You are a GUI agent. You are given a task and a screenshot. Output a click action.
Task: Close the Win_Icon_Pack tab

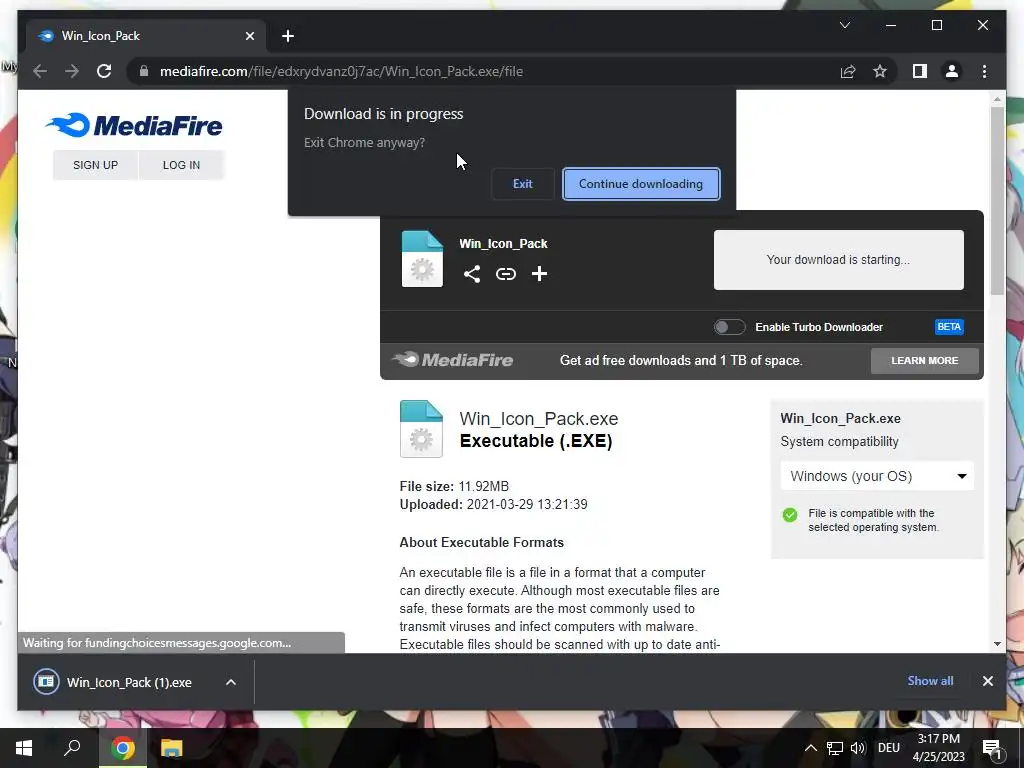(x=249, y=36)
